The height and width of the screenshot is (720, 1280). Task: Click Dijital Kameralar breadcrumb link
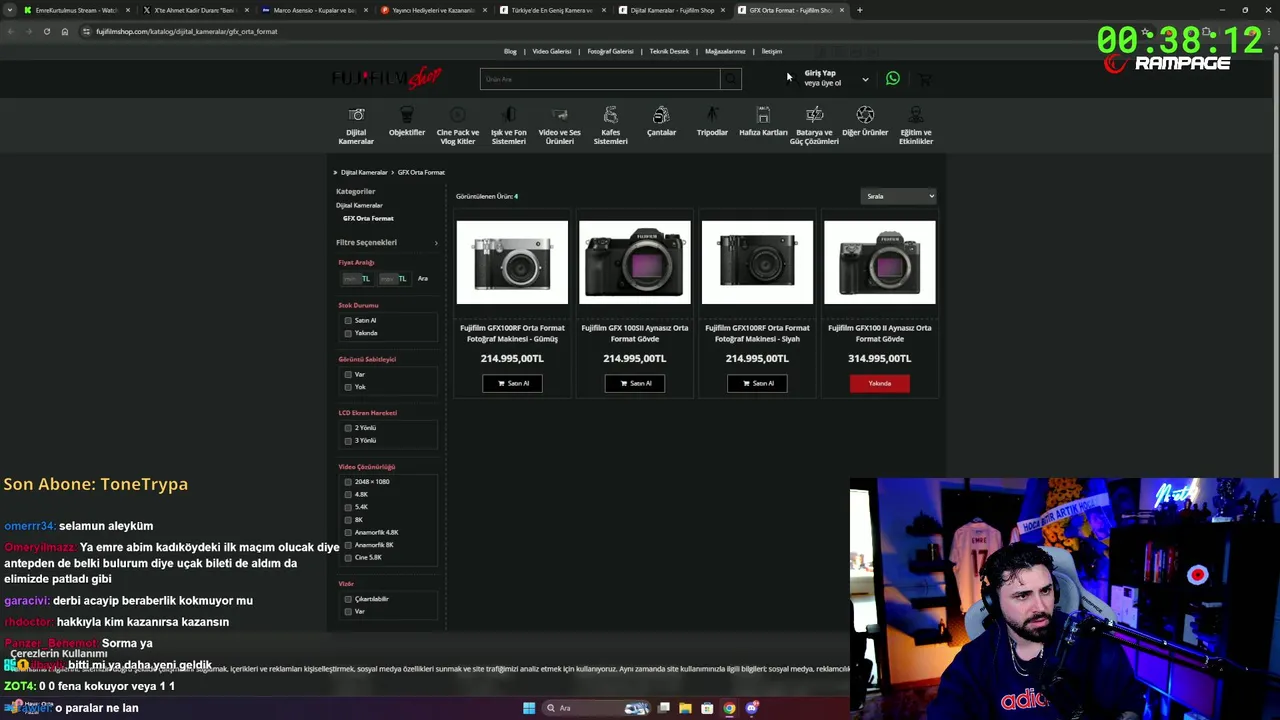pyautogui.click(x=364, y=172)
